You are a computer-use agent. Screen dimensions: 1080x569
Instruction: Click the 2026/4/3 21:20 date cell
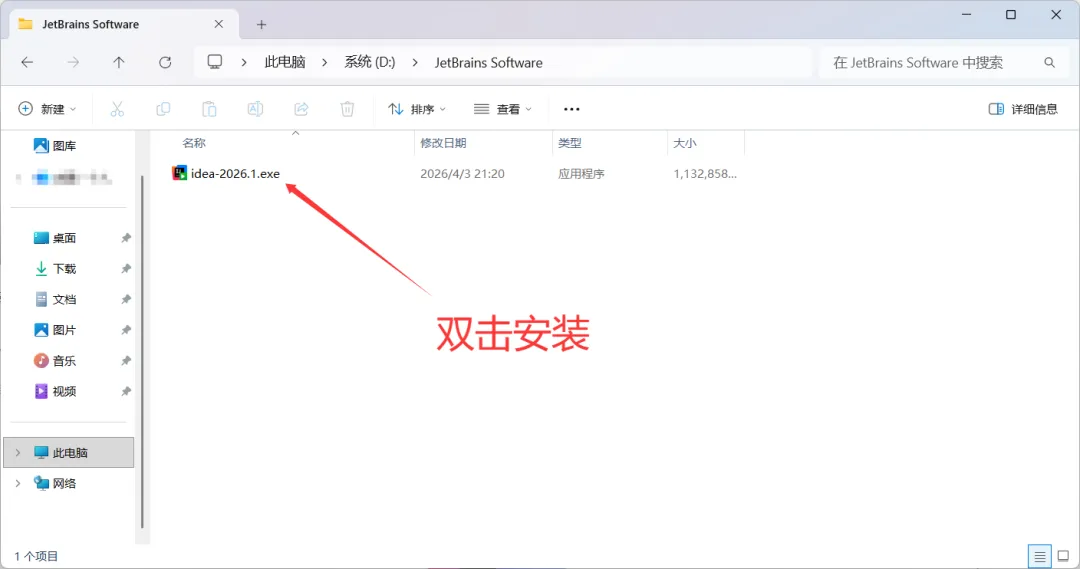point(462,174)
